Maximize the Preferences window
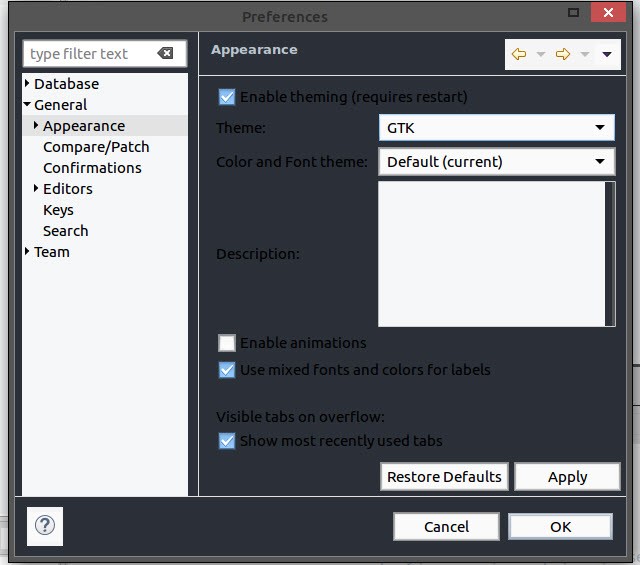640x565 pixels. point(573,13)
